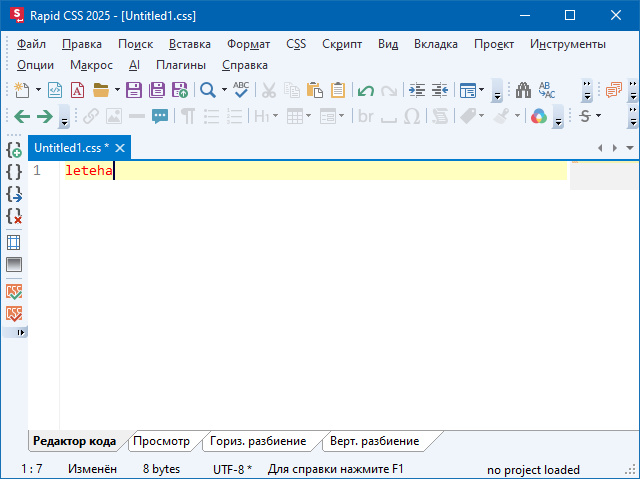Expand the new file dropdown arrow
The image size is (640, 479).
click(39, 90)
